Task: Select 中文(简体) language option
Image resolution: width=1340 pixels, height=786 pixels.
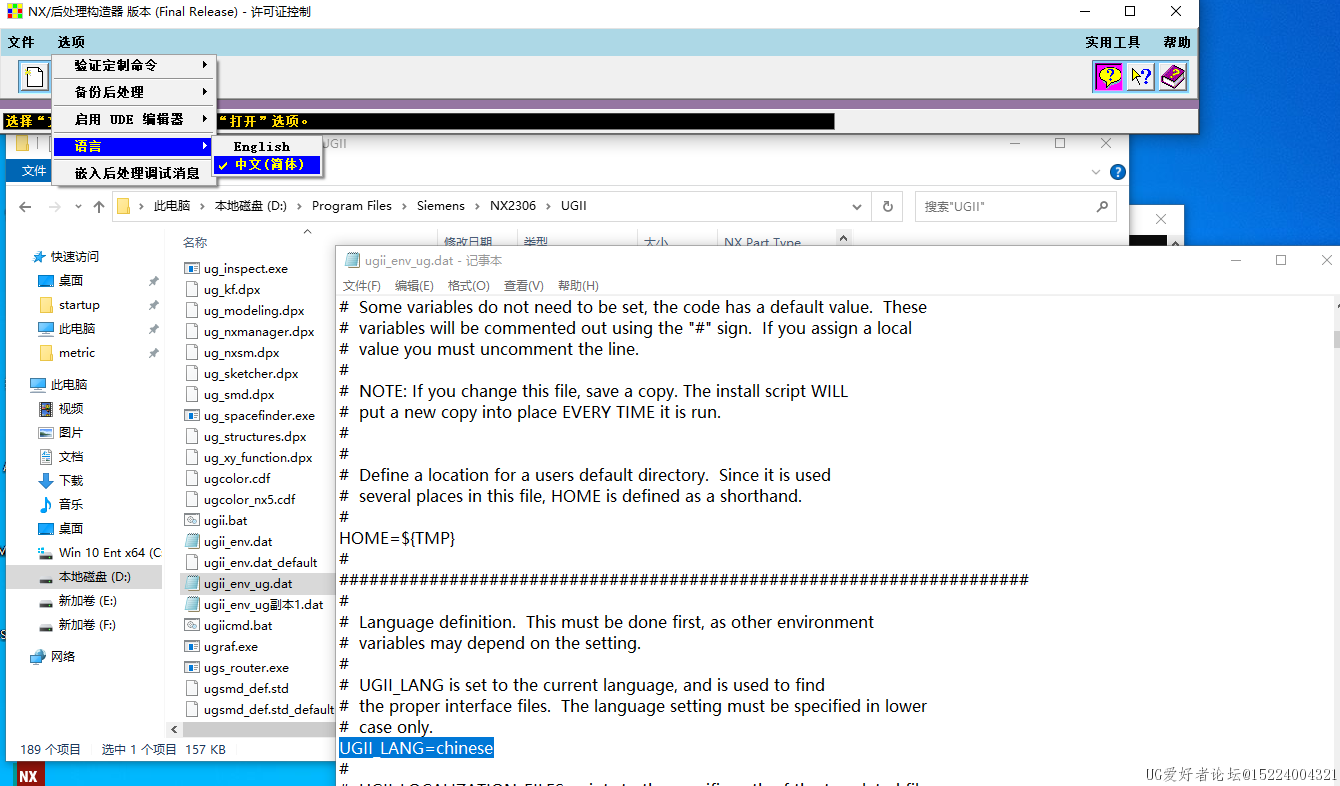Action: coord(268,164)
